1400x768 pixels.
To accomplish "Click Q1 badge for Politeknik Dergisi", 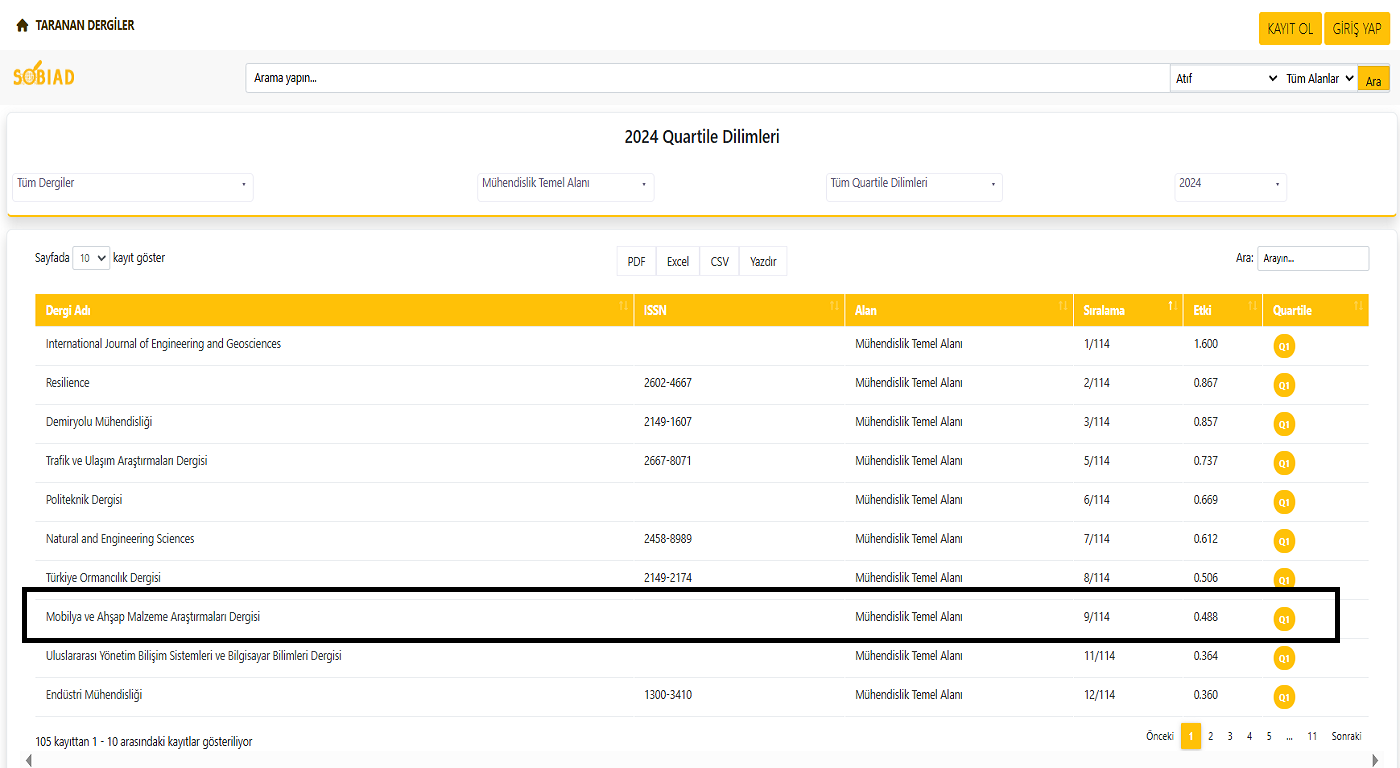I will click(1284, 502).
